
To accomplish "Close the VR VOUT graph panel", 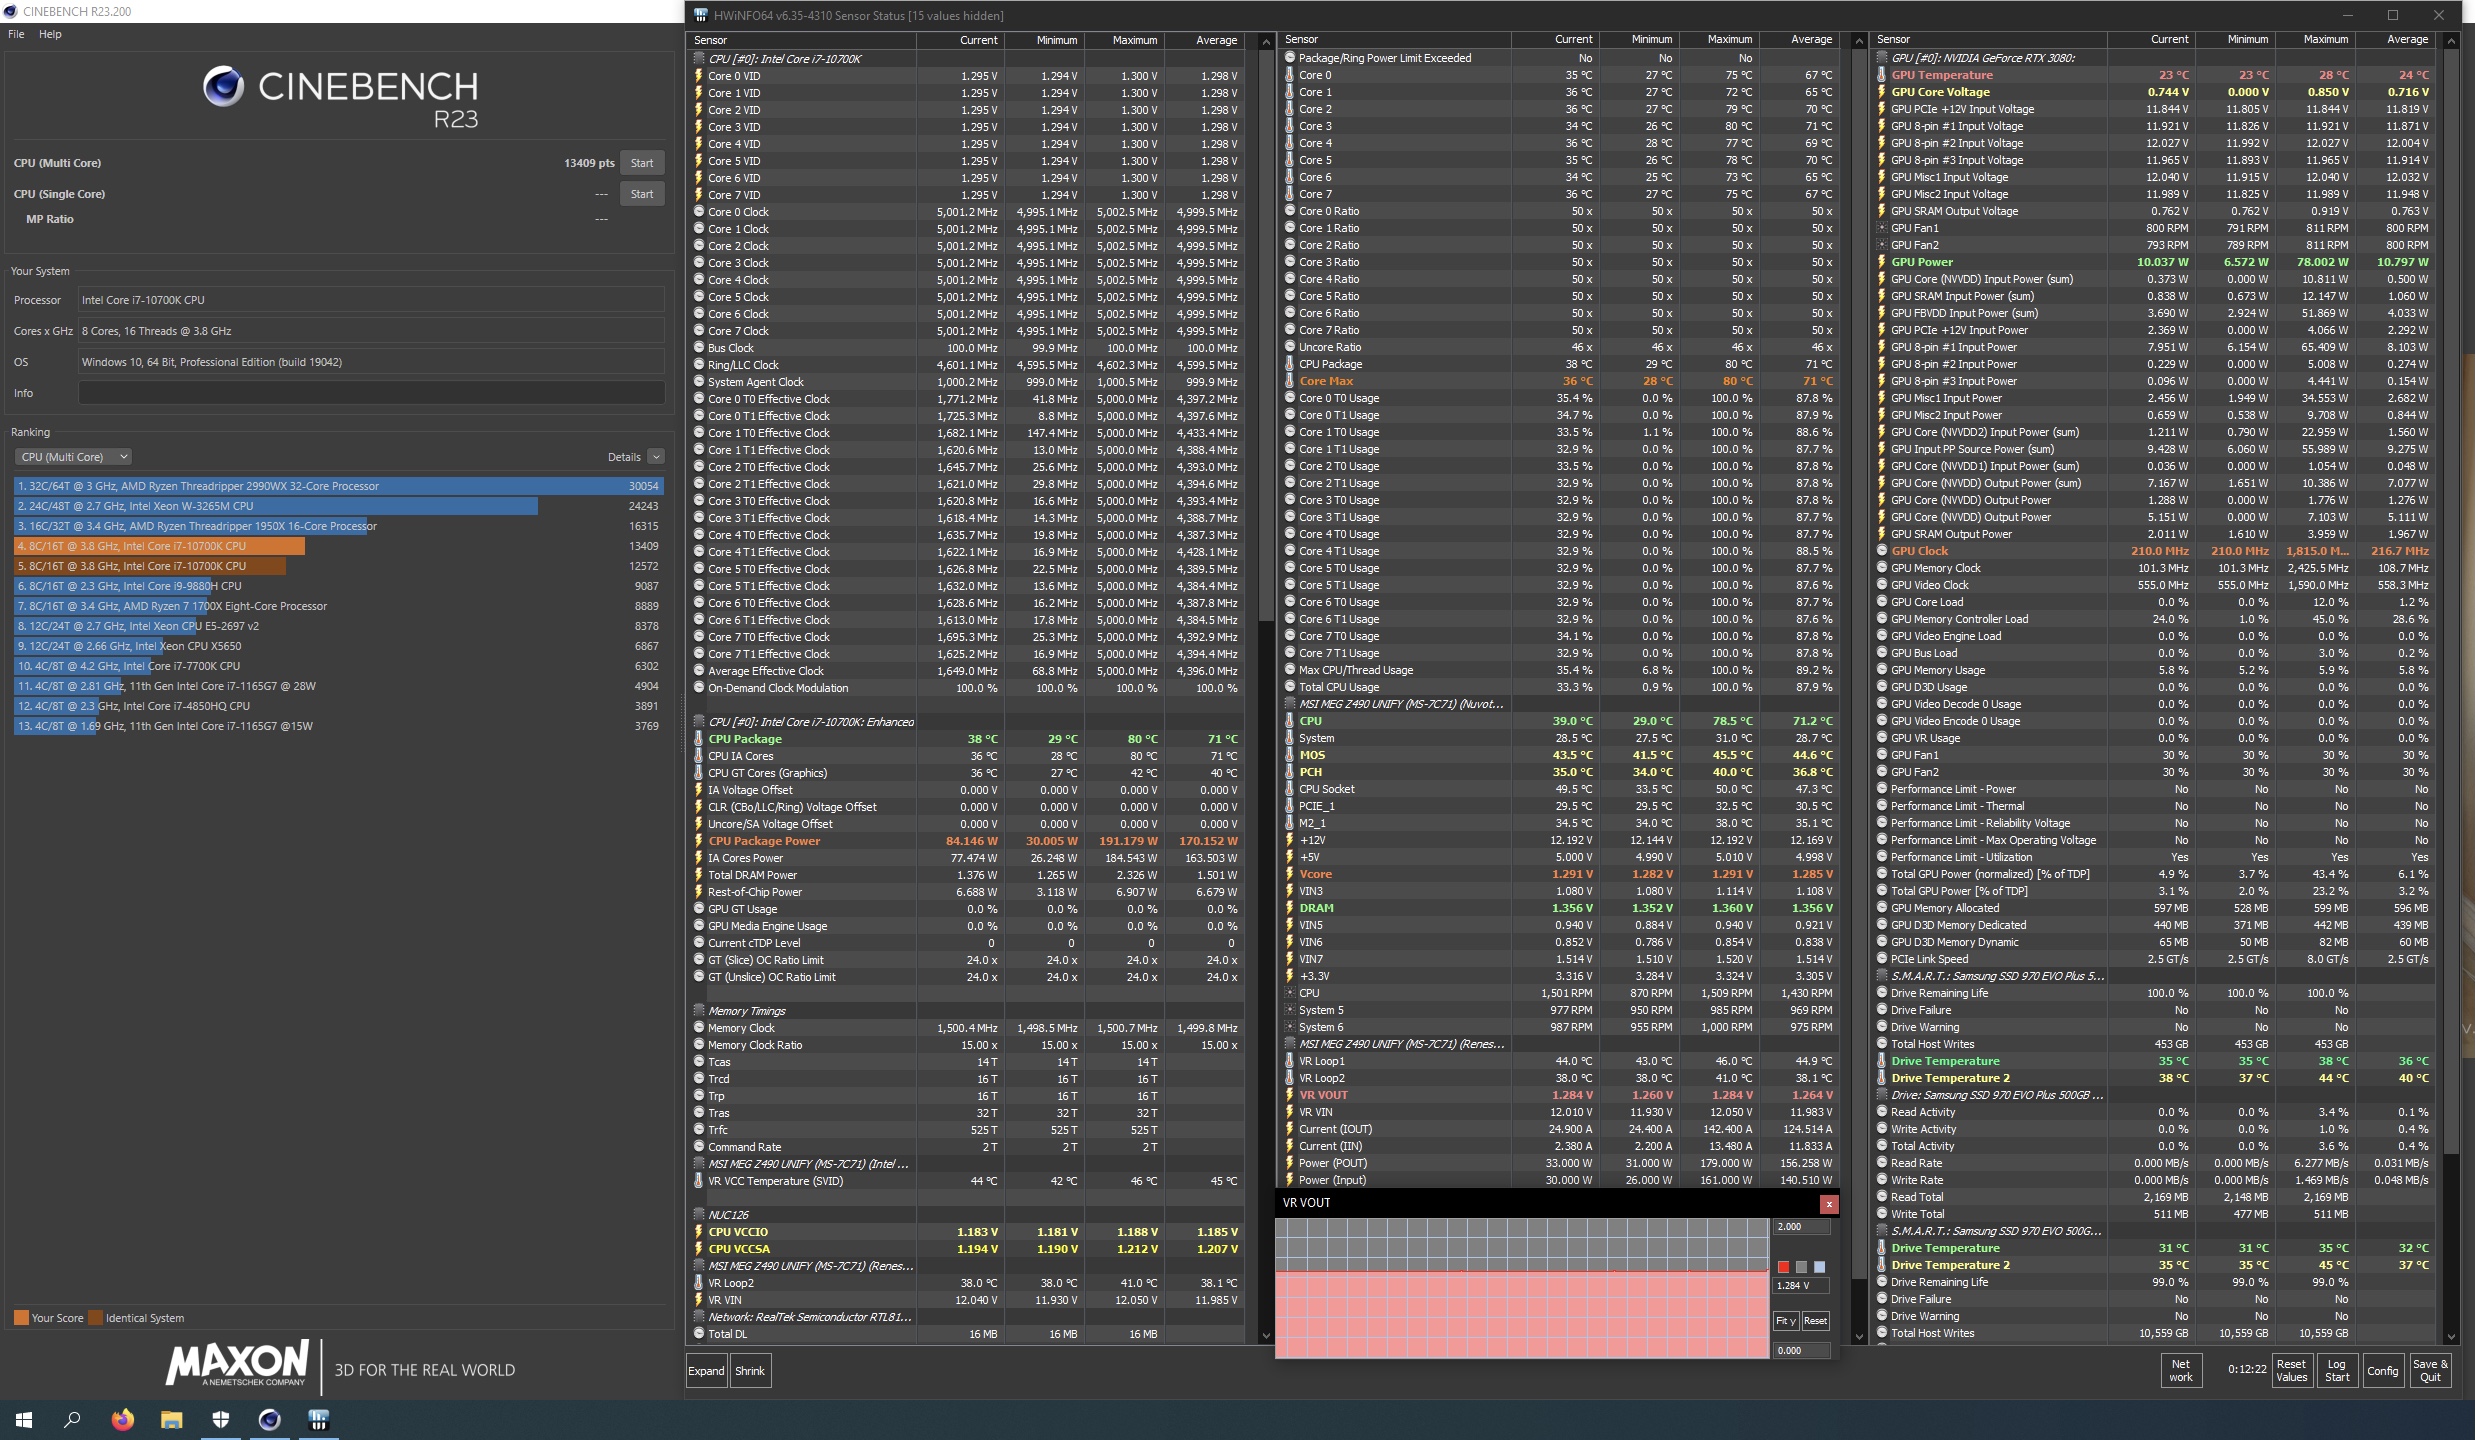I will coord(1828,1204).
